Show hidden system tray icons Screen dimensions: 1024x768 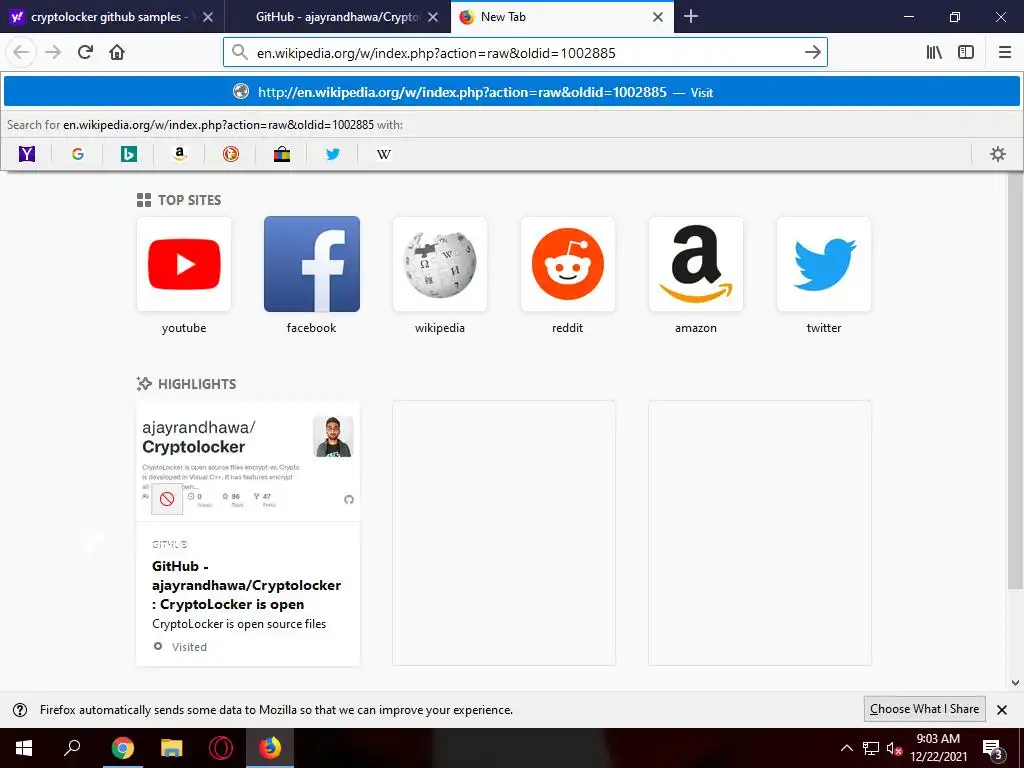[x=846, y=748]
